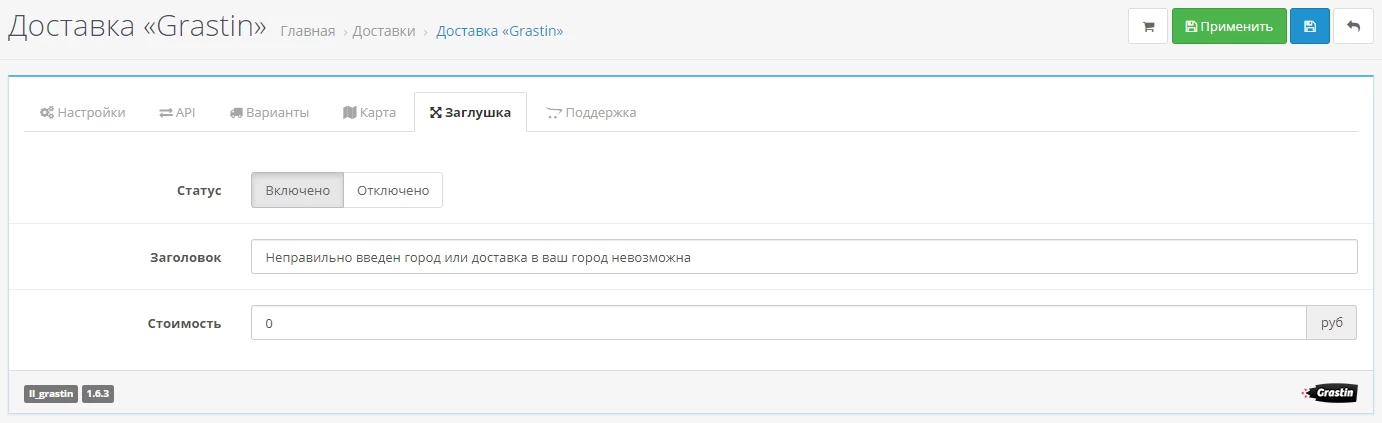Click the cart icon on Поддержка tab
Viewport: 1382px width, 423px height.
pyautogui.click(x=554, y=113)
